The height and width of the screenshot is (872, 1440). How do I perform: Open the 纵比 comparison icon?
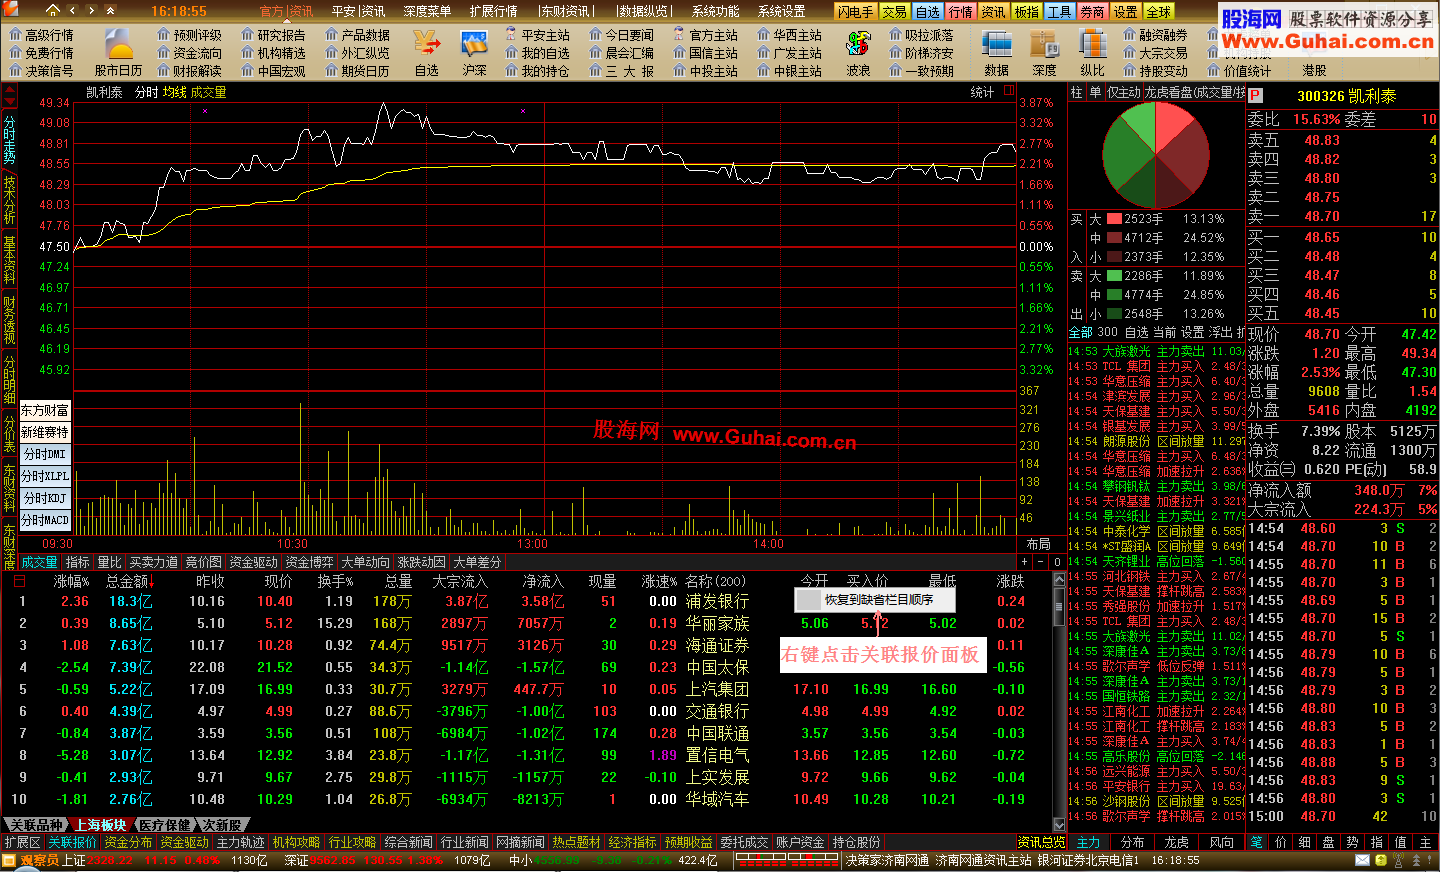[x=1092, y=52]
